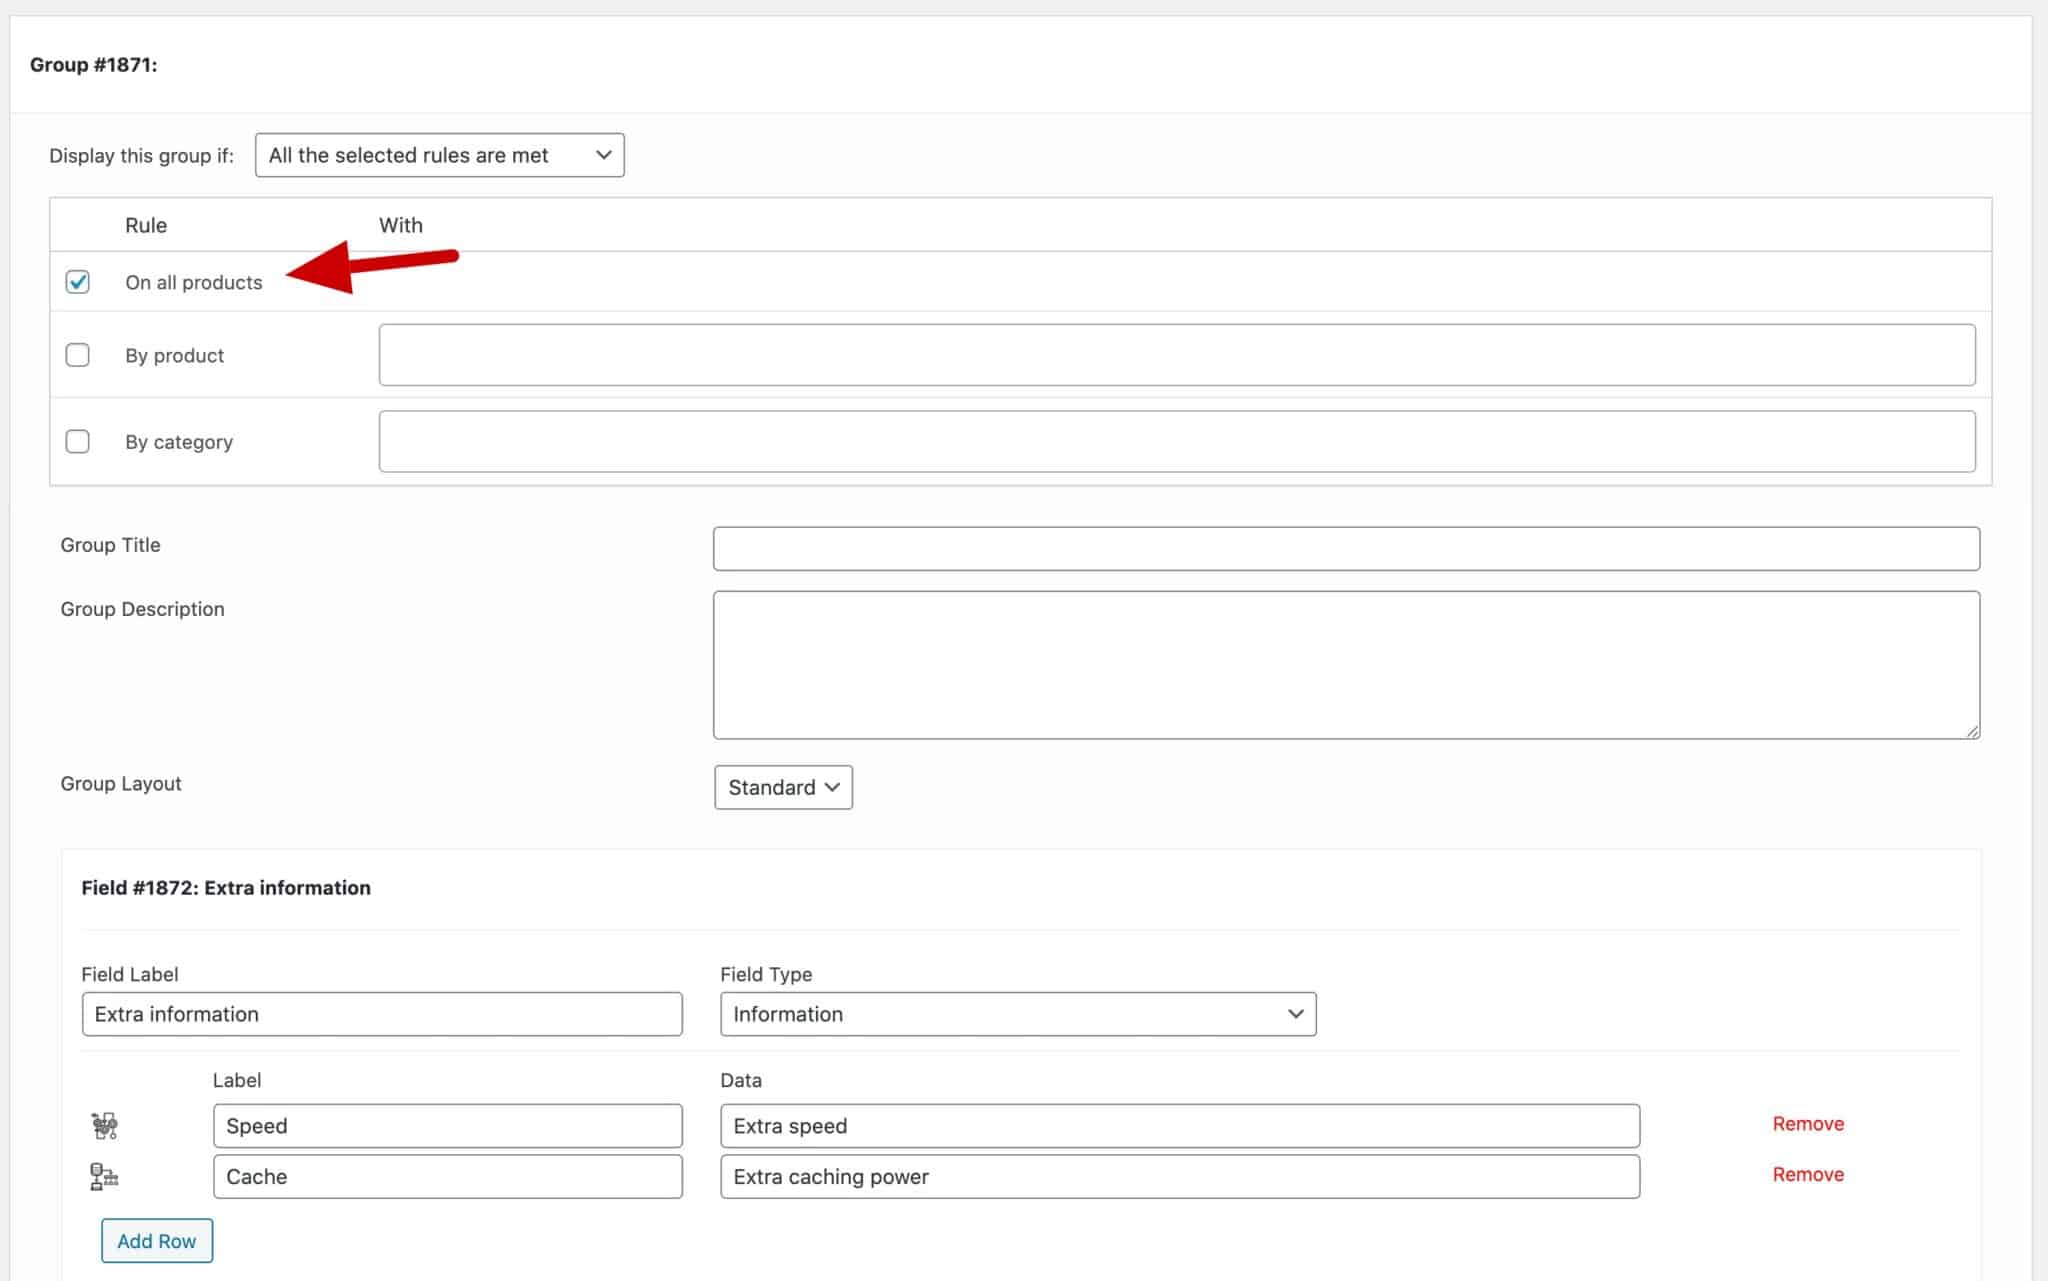
Task: Click the By product selection field
Action: coord(1176,355)
